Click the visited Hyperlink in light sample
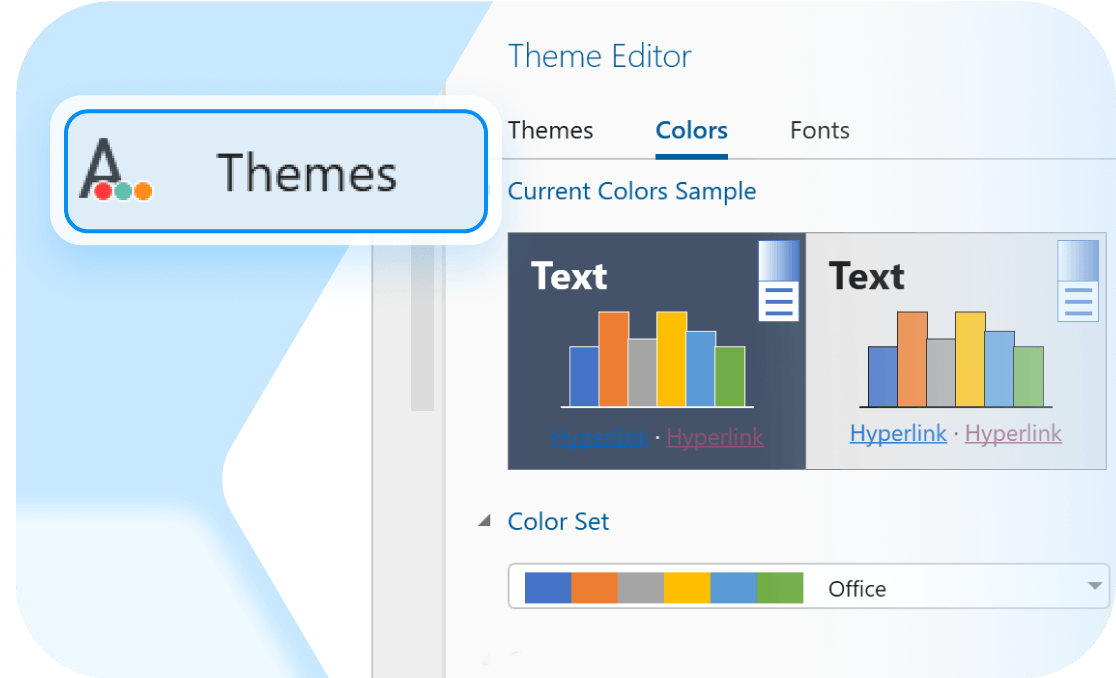Screen dimensions: 1116x678 tap(1013, 433)
